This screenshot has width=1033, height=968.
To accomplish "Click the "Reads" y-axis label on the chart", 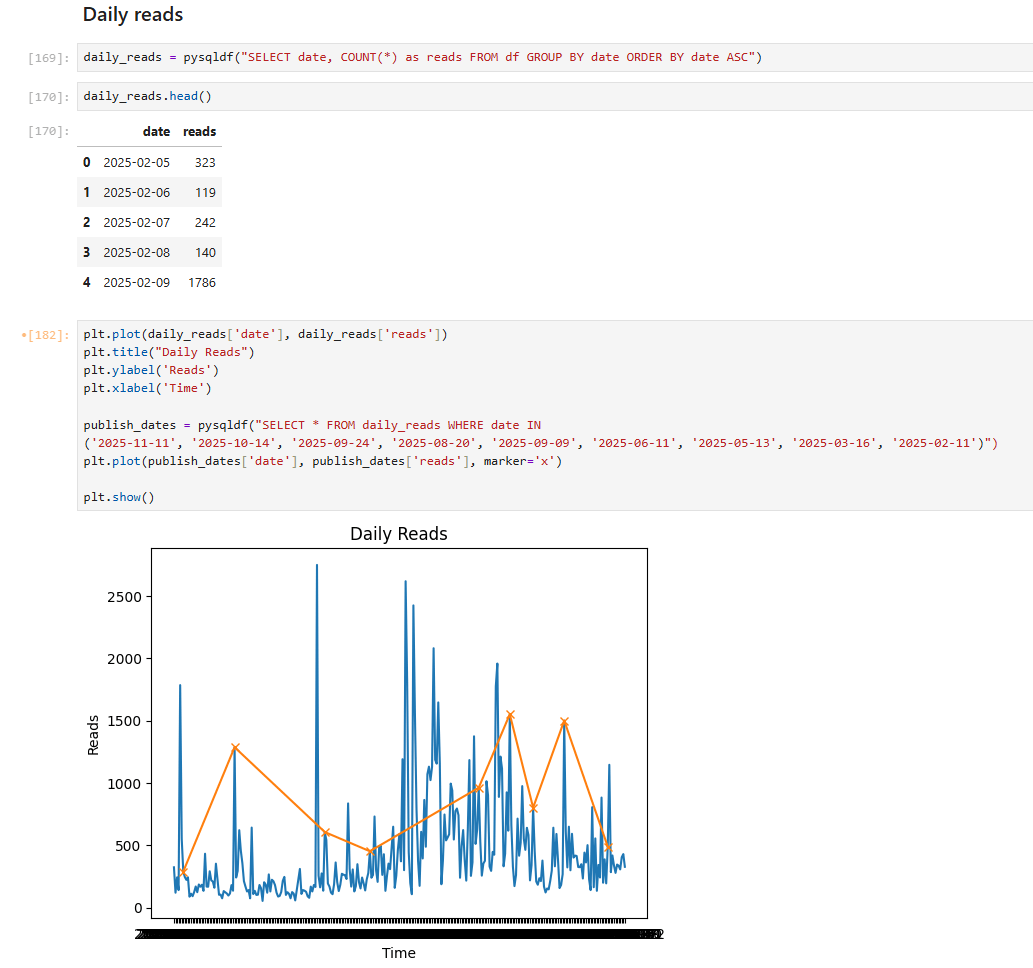I will (94, 734).
